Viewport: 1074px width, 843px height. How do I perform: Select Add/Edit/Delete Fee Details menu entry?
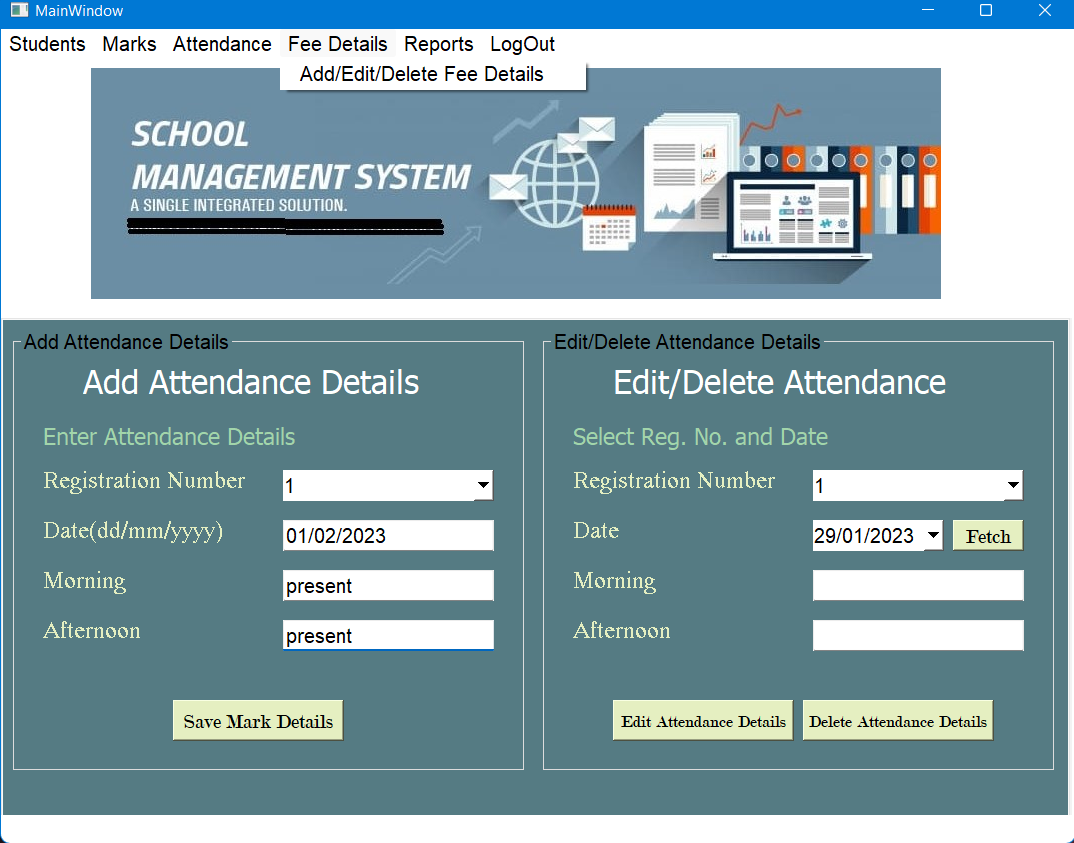(419, 74)
